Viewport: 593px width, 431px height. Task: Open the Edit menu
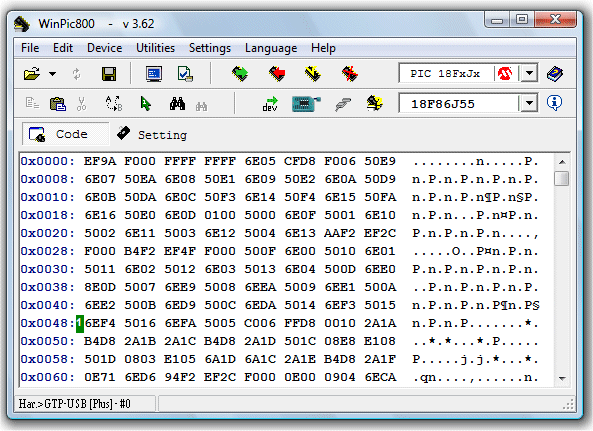(63, 48)
